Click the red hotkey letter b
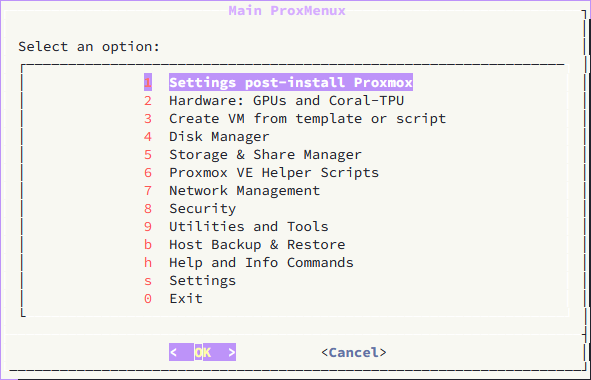591x380 pixels. coord(148,245)
